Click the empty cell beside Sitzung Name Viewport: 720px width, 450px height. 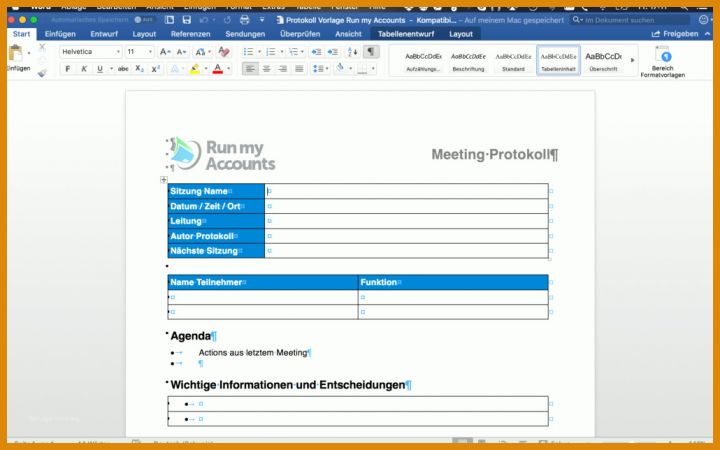tap(406, 191)
